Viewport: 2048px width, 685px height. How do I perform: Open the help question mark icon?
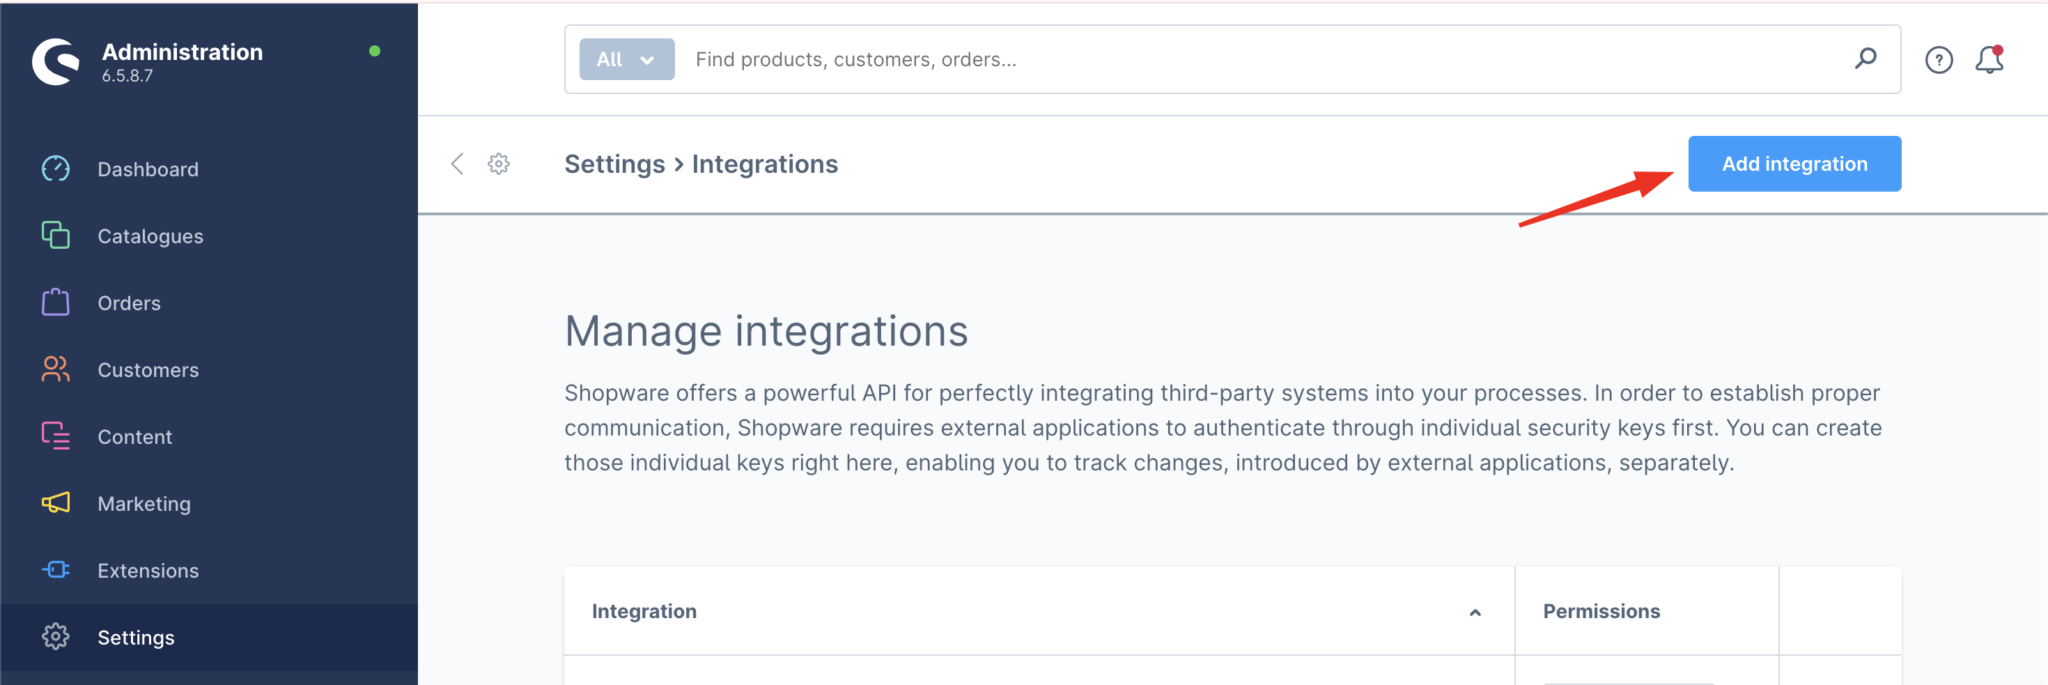tap(1939, 60)
